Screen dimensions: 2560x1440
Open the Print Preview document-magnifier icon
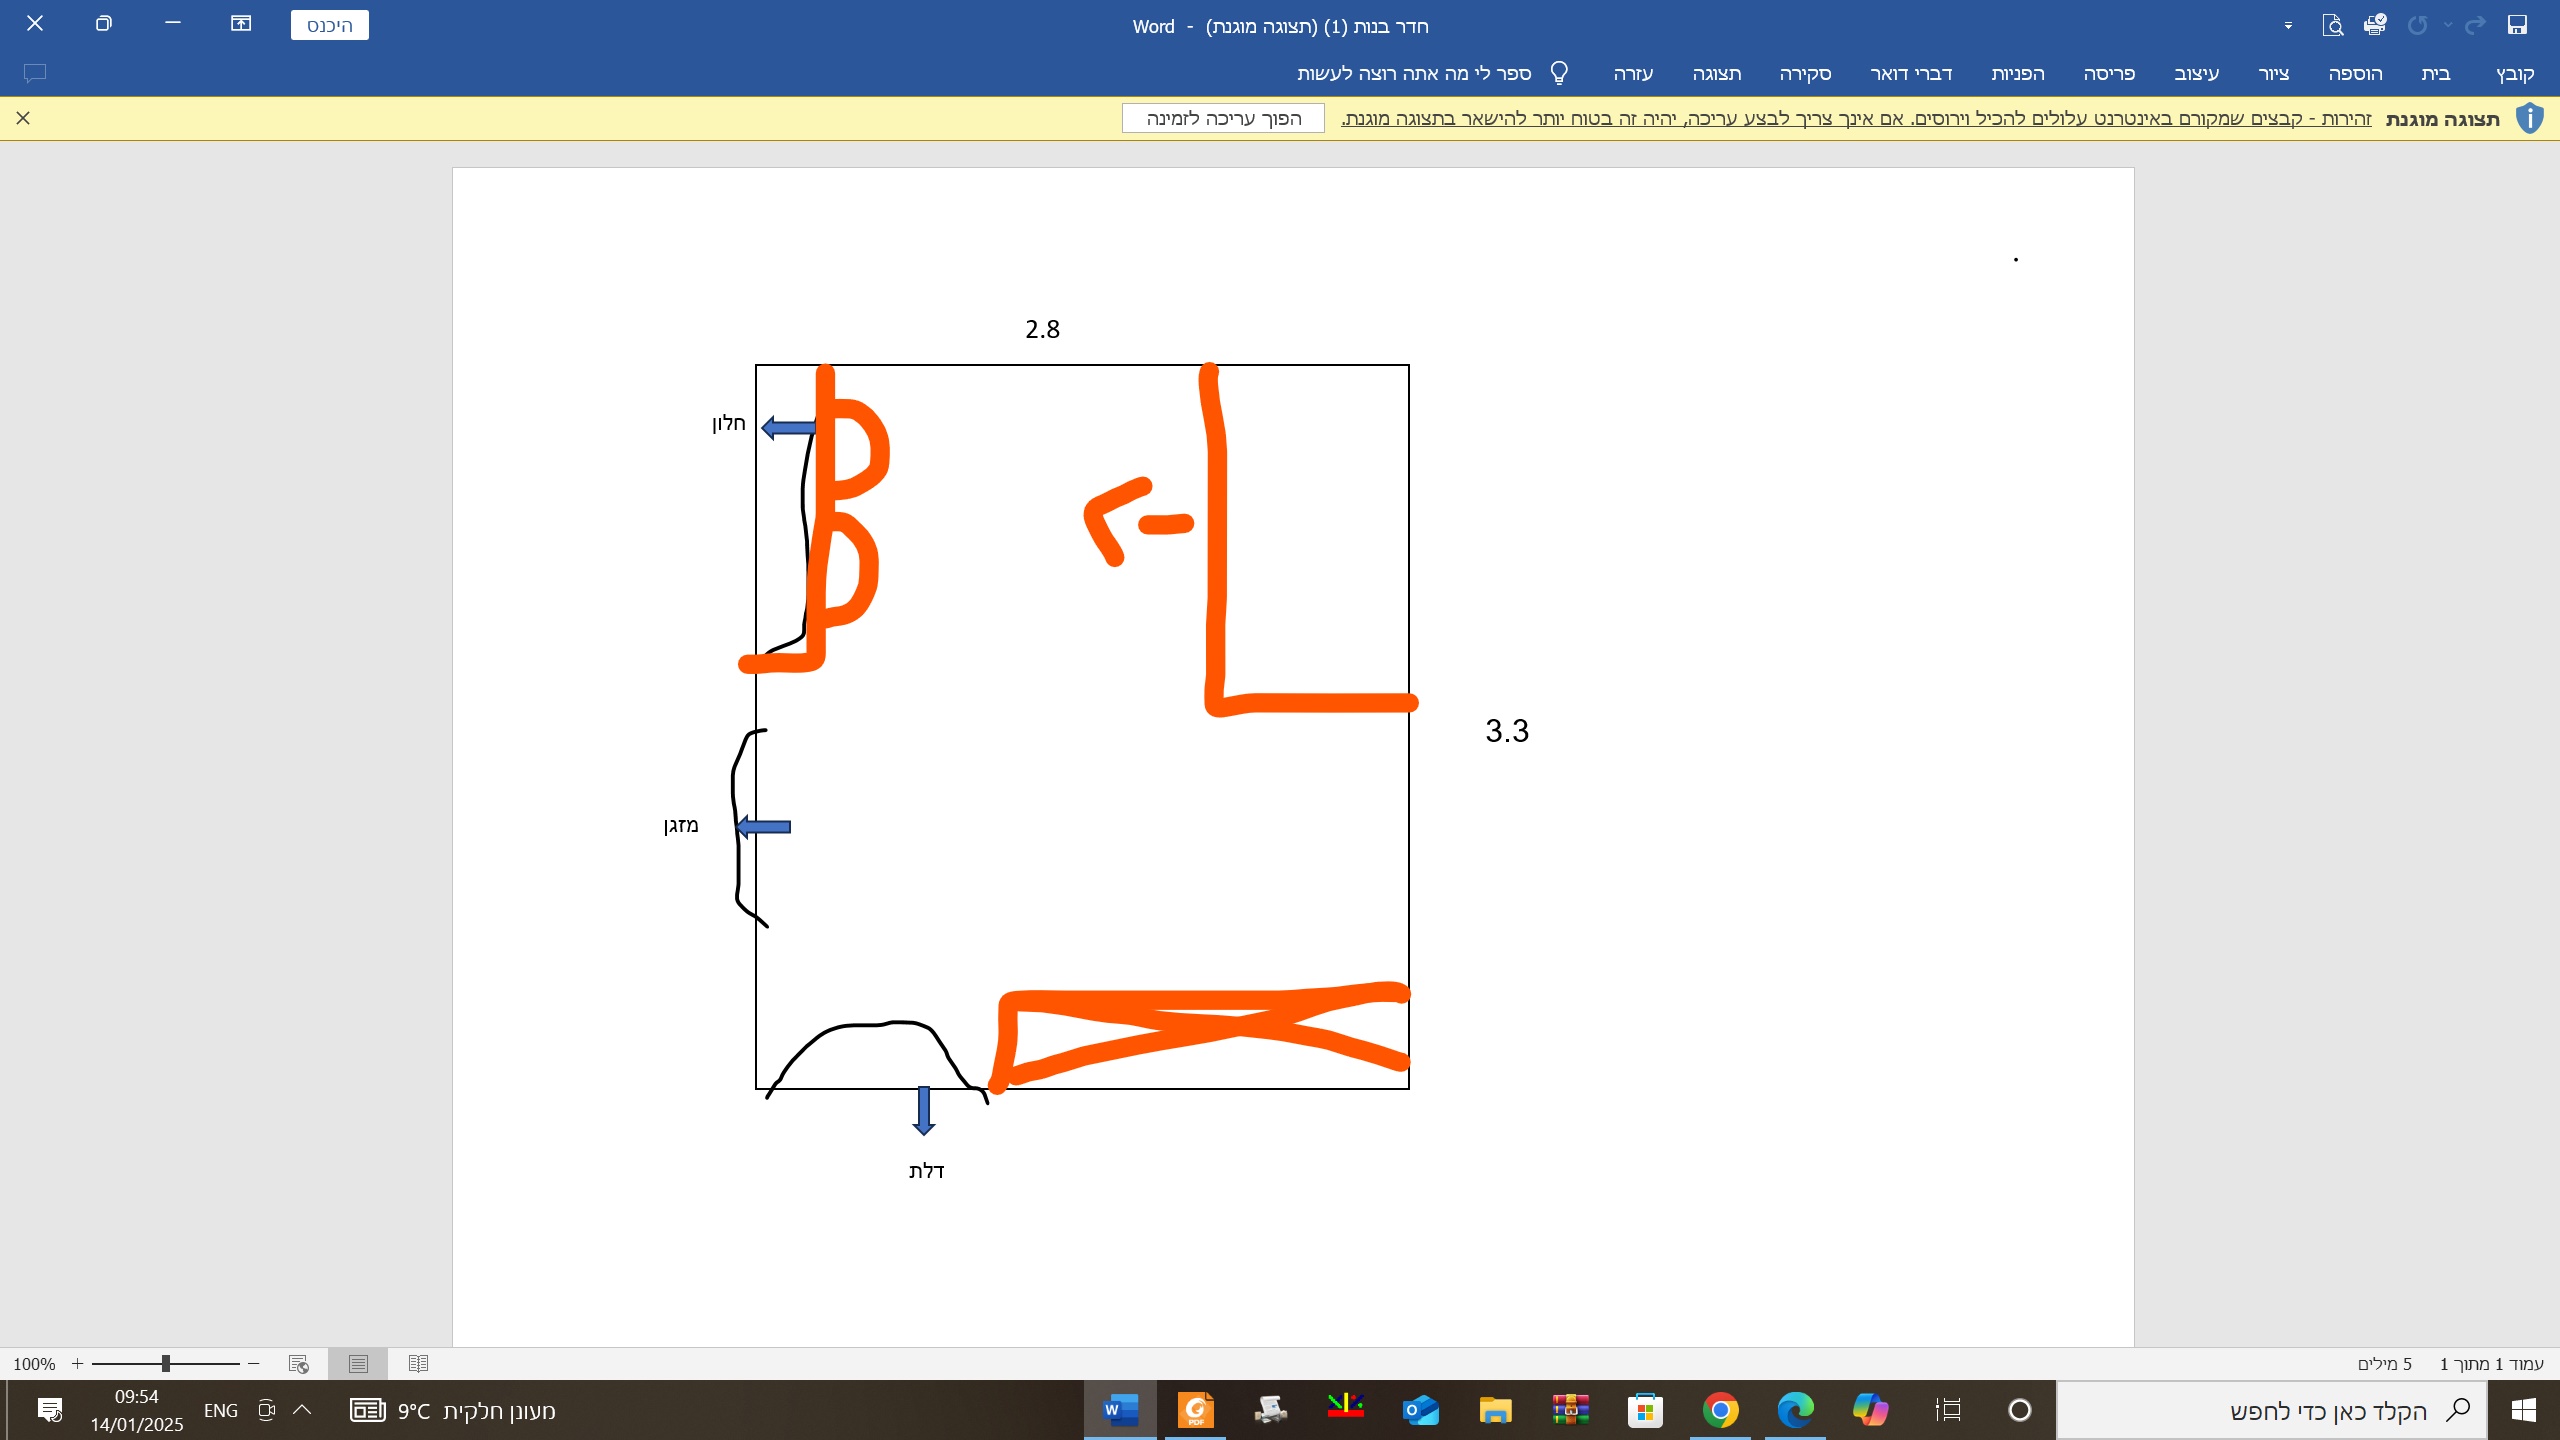2332,25
